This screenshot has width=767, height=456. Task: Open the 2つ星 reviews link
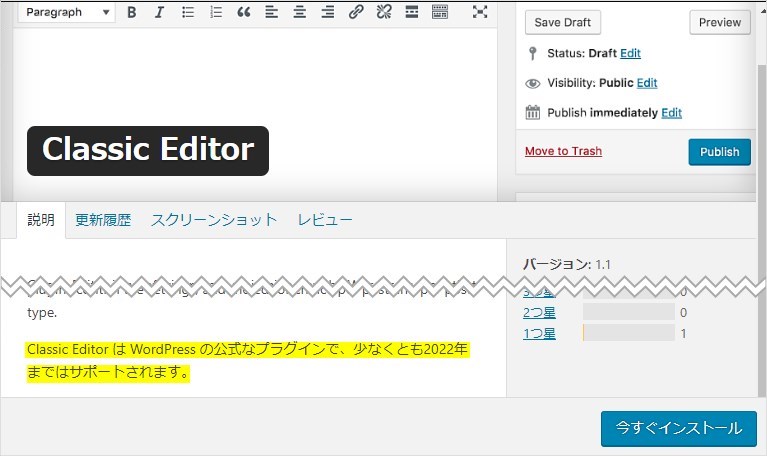[539, 313]
